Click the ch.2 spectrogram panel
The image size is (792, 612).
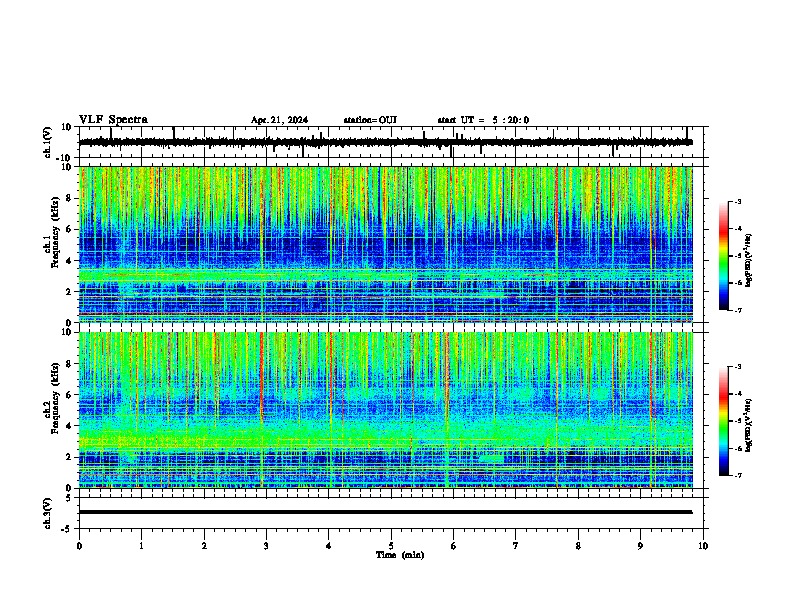[x=386, y=410]
